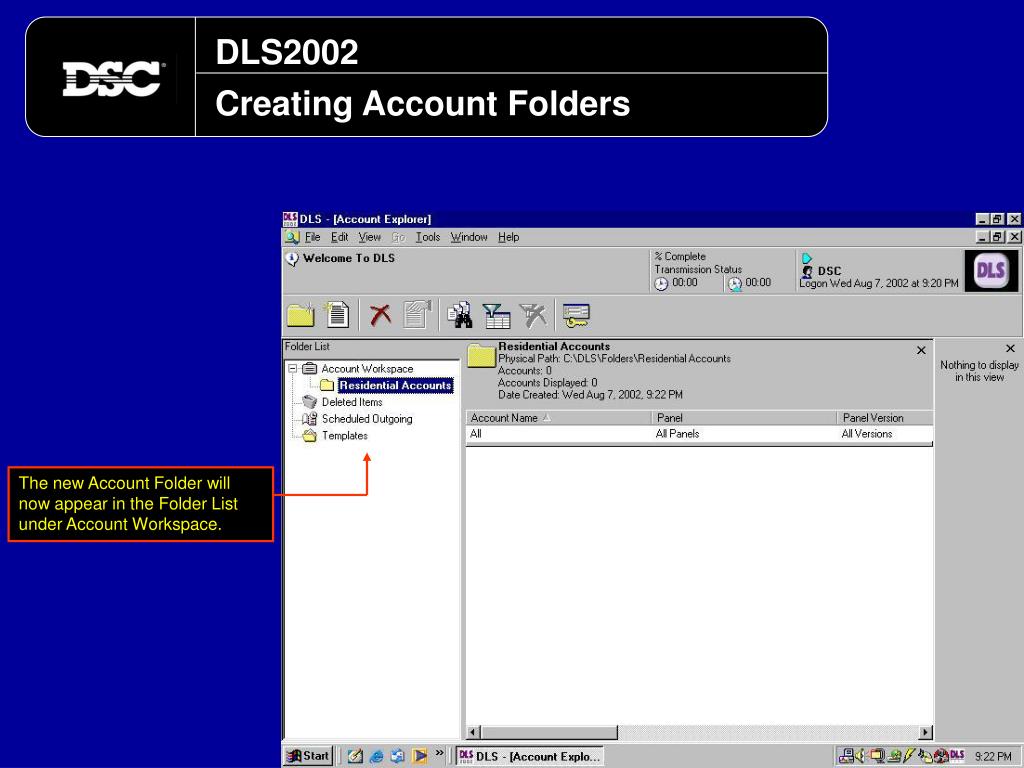This screenshot has height=768, width=1024.
Task: Click the Welcome To DLS info icon
Action: (x=292, y=259)
